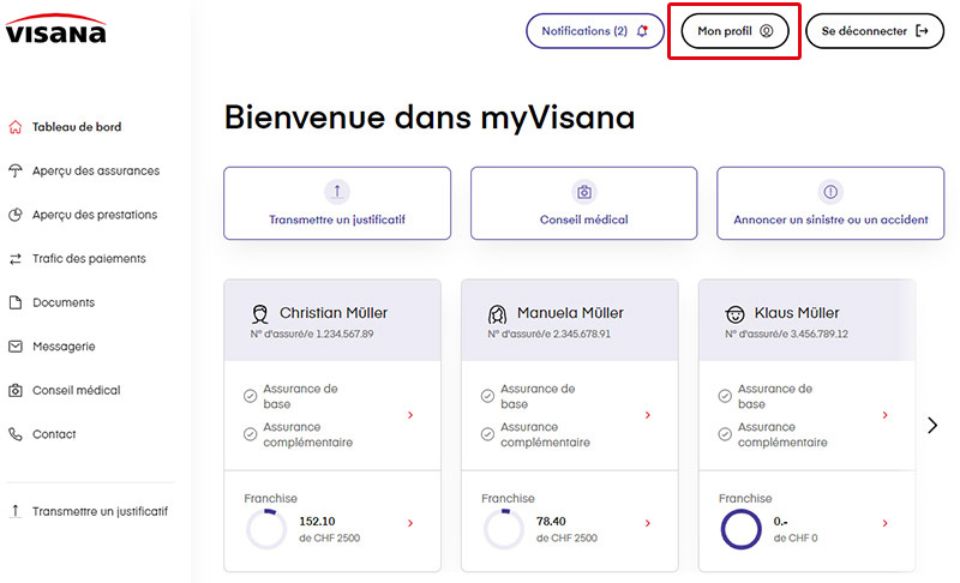This screenshot has height=583, width=960.
Task: Open Mon profil button
Action: click(735, 31)
